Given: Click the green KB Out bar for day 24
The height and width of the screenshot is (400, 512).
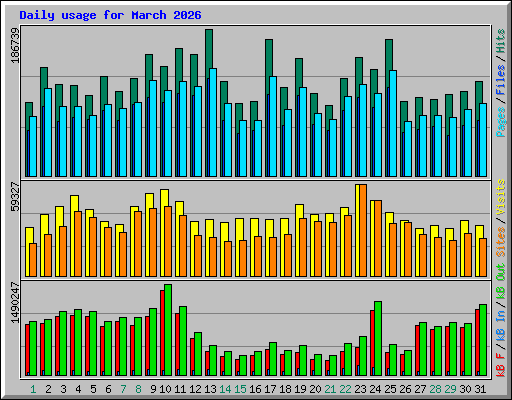Looking at the screenshot, I should [378, 338].
